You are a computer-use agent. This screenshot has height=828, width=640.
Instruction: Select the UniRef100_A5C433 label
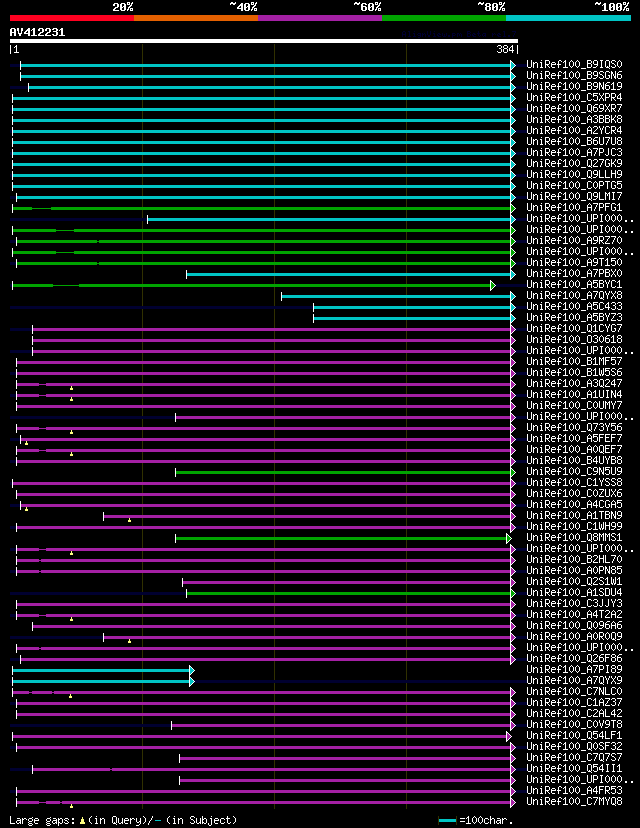(574, 306)
